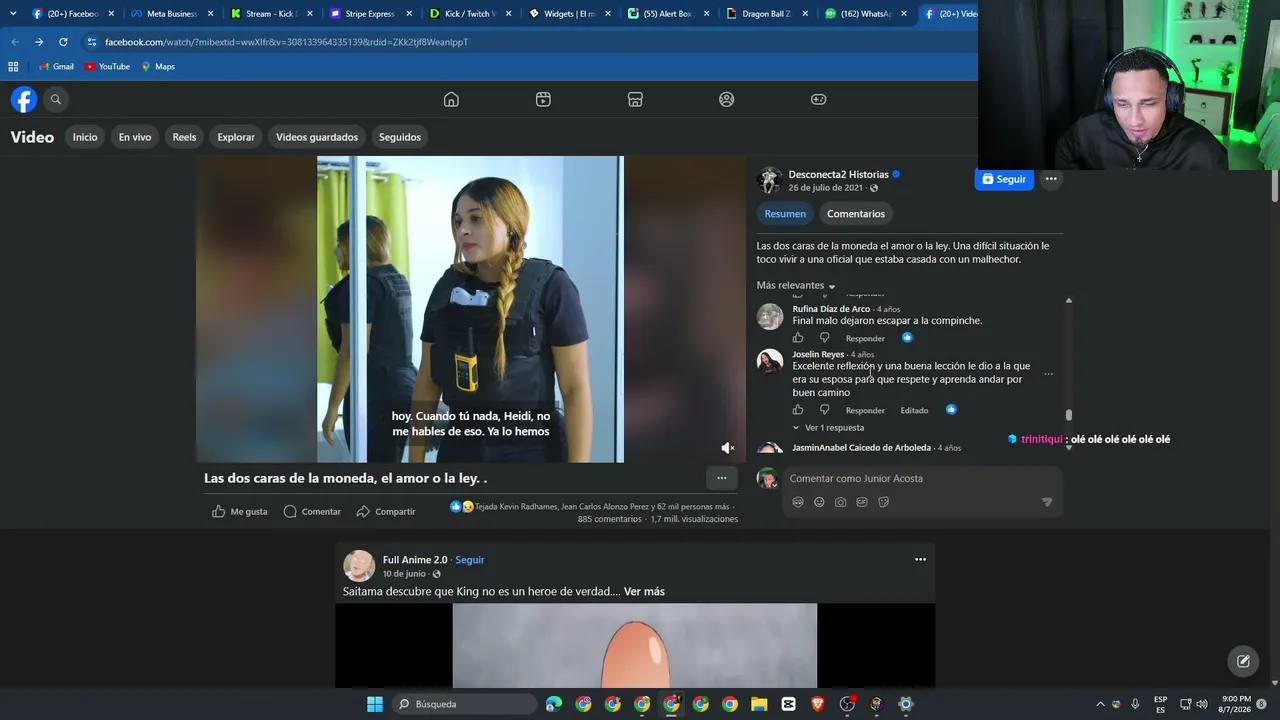Expand Full Anime 2.0 post with Ver más
The image size is (1280, 720).
click(644, 592)
